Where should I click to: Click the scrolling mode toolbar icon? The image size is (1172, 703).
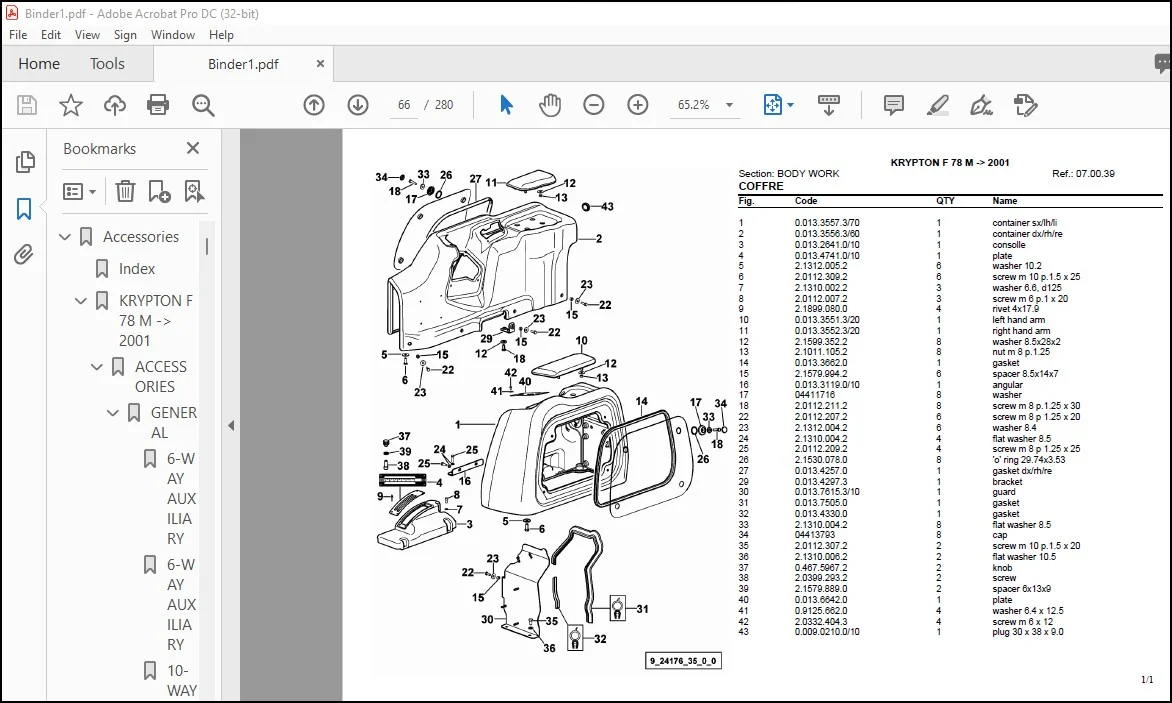[x=829, y=105]
